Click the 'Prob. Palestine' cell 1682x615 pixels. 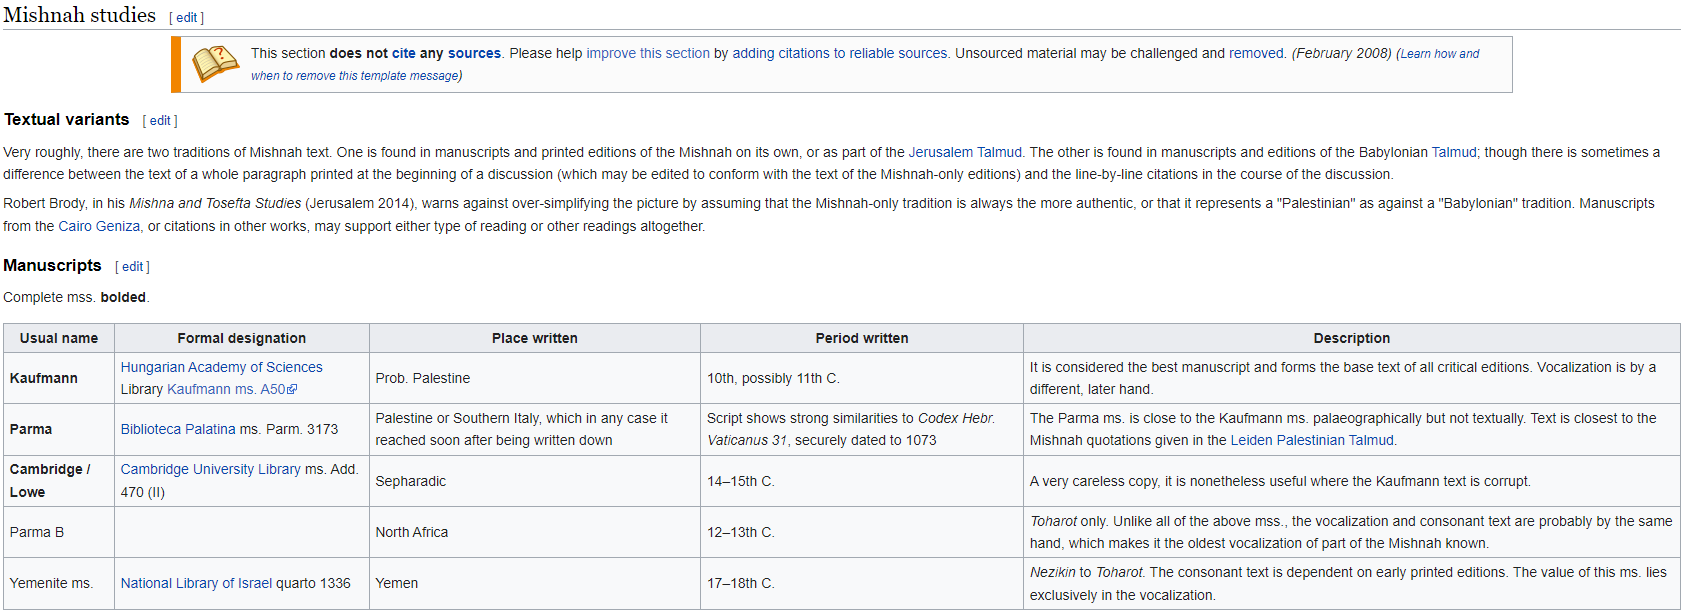(x=535, y=379)
